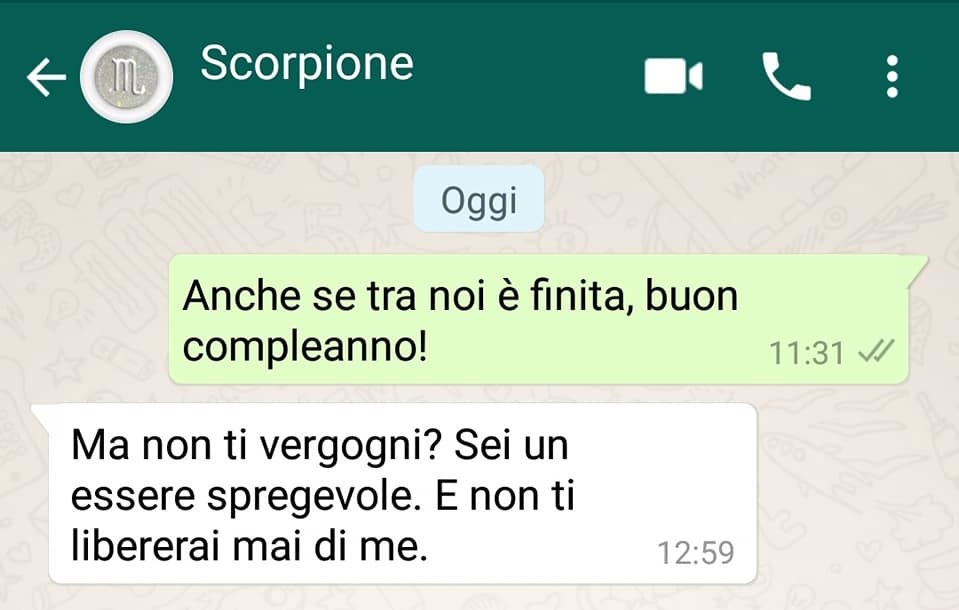Tap empty chat wallpaper left of Oggi label
The width and height of the screenshot is (959, 610).
click(x=208, y=199)
